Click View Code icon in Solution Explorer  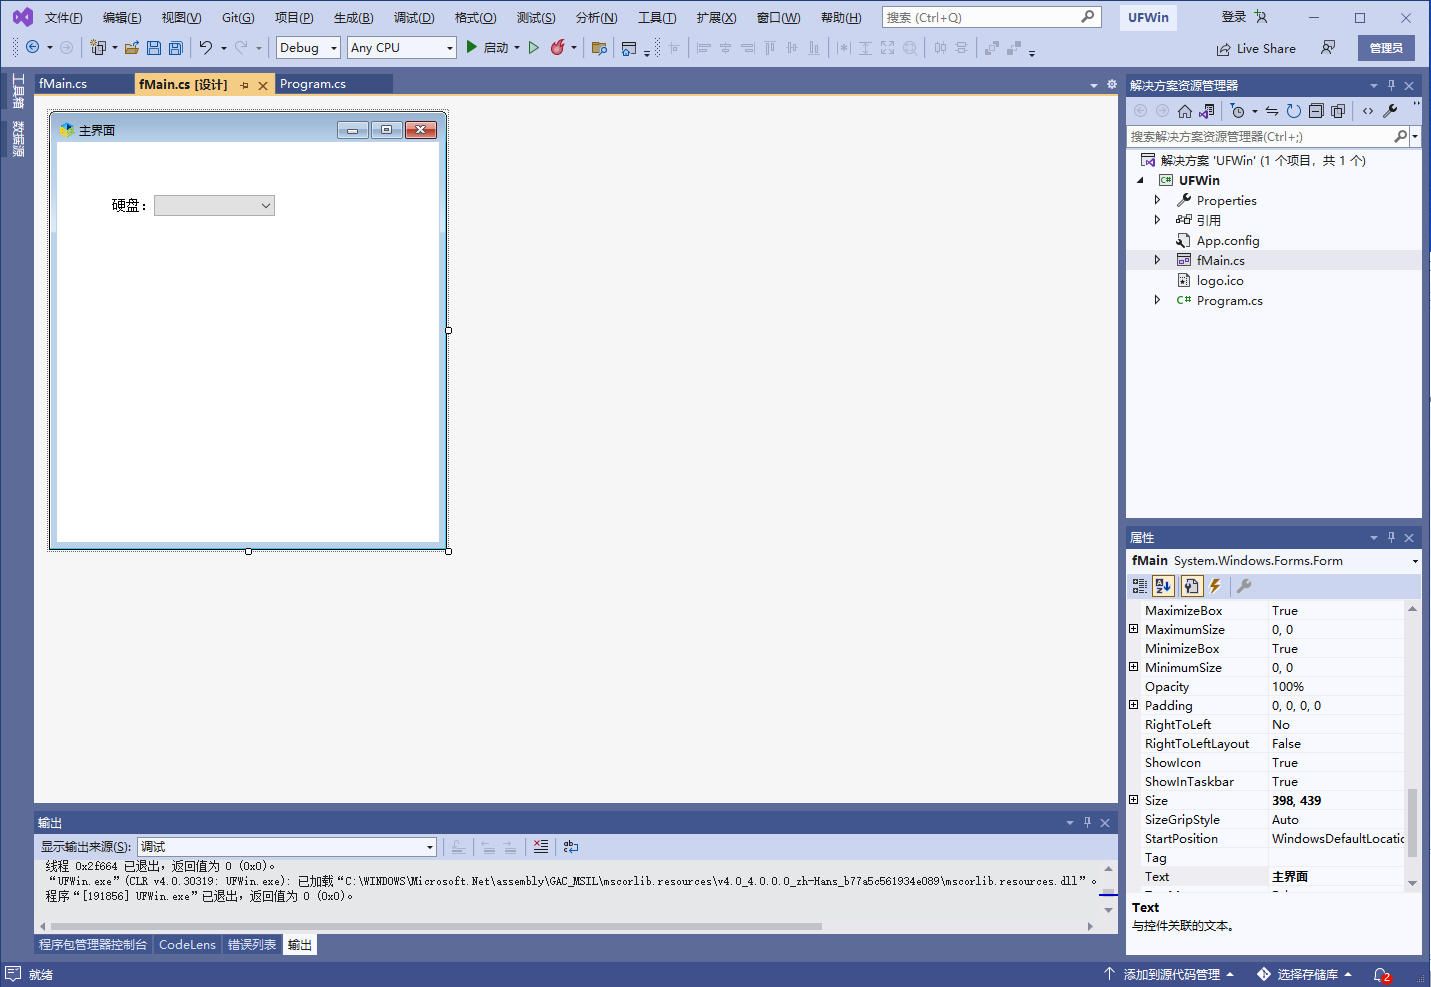tap(1368, 111)
